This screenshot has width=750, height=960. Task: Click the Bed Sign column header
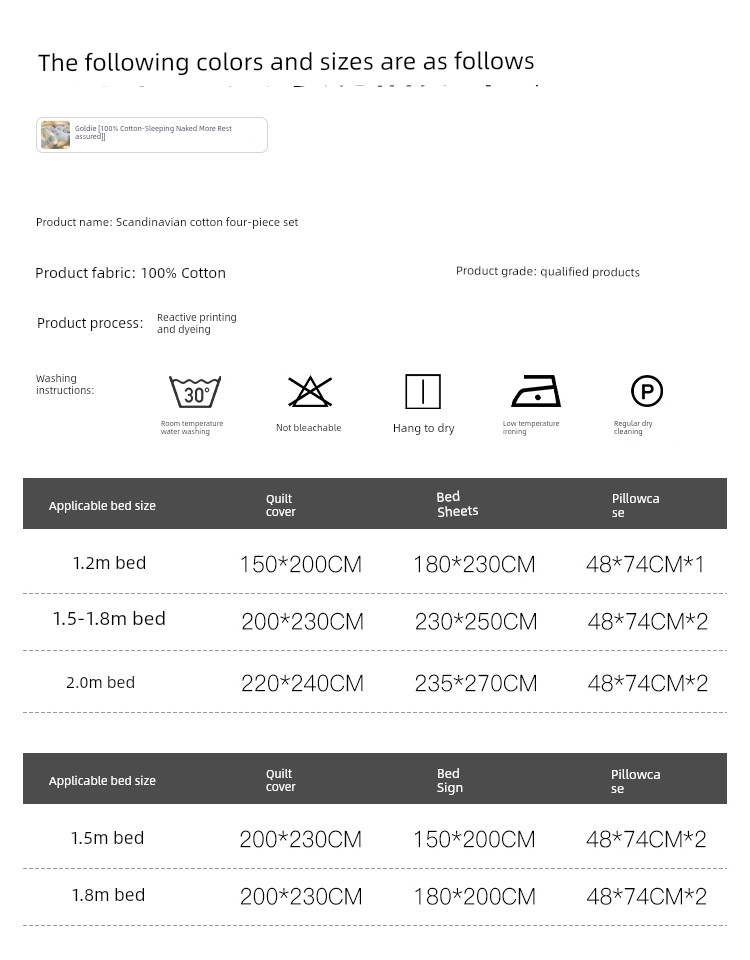coord(449,780)
